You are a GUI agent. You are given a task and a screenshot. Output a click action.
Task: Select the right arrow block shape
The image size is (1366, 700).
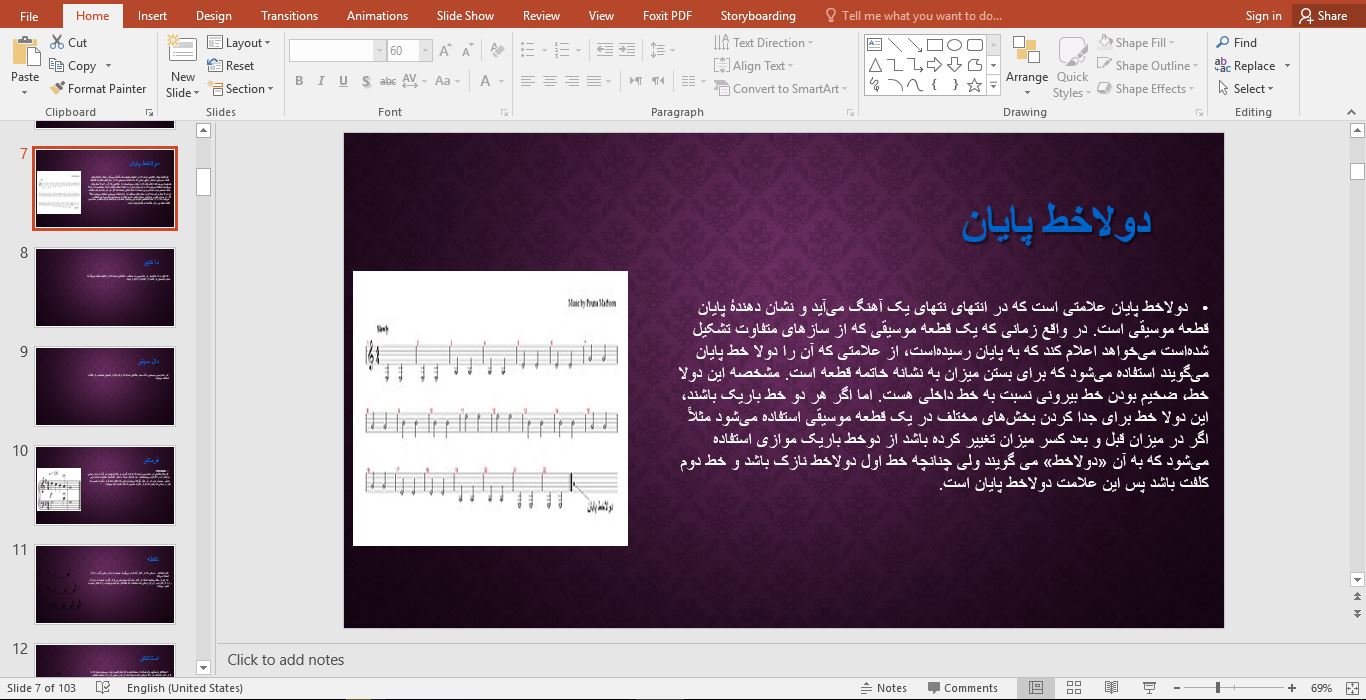tap(934, 65)
